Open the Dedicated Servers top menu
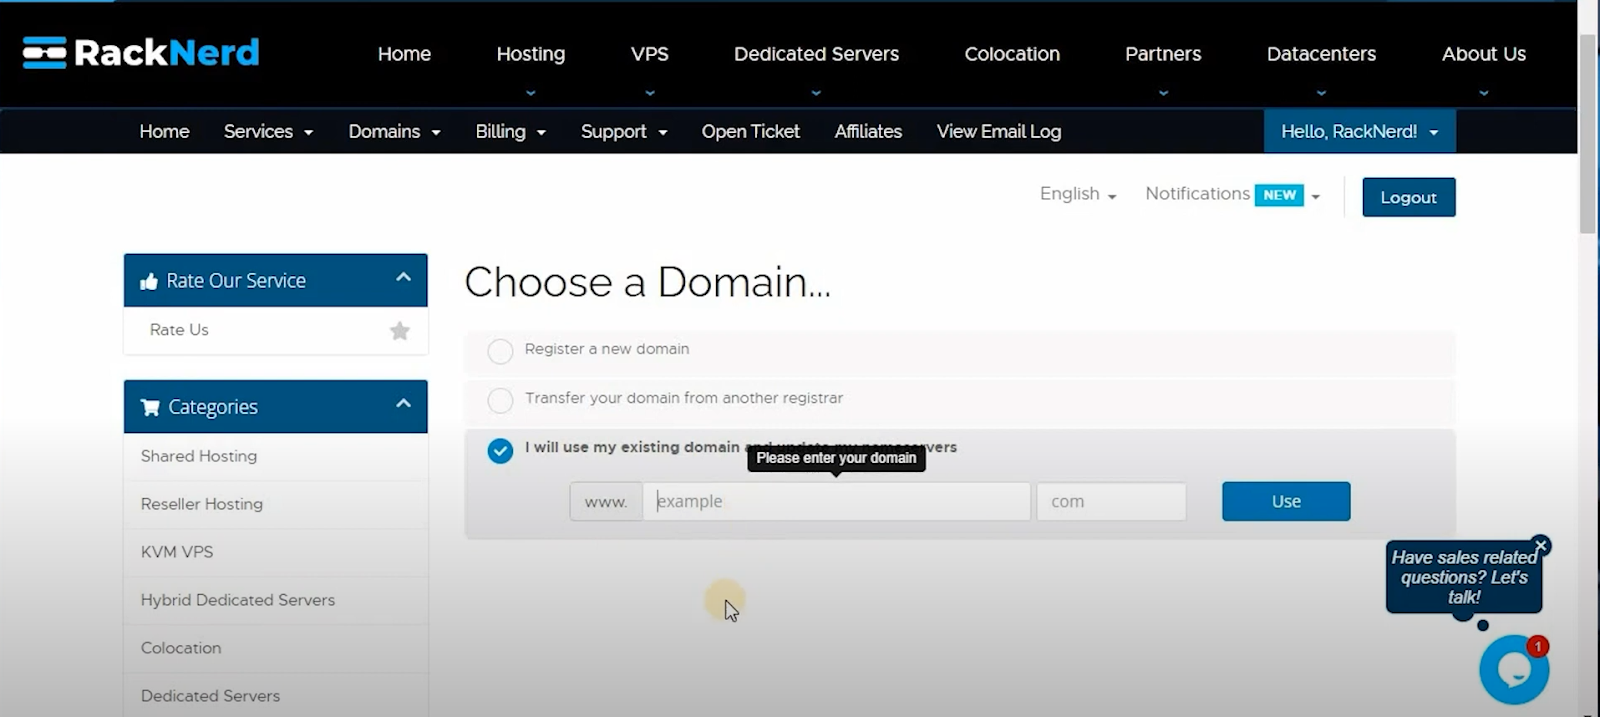 pos(816,54)
